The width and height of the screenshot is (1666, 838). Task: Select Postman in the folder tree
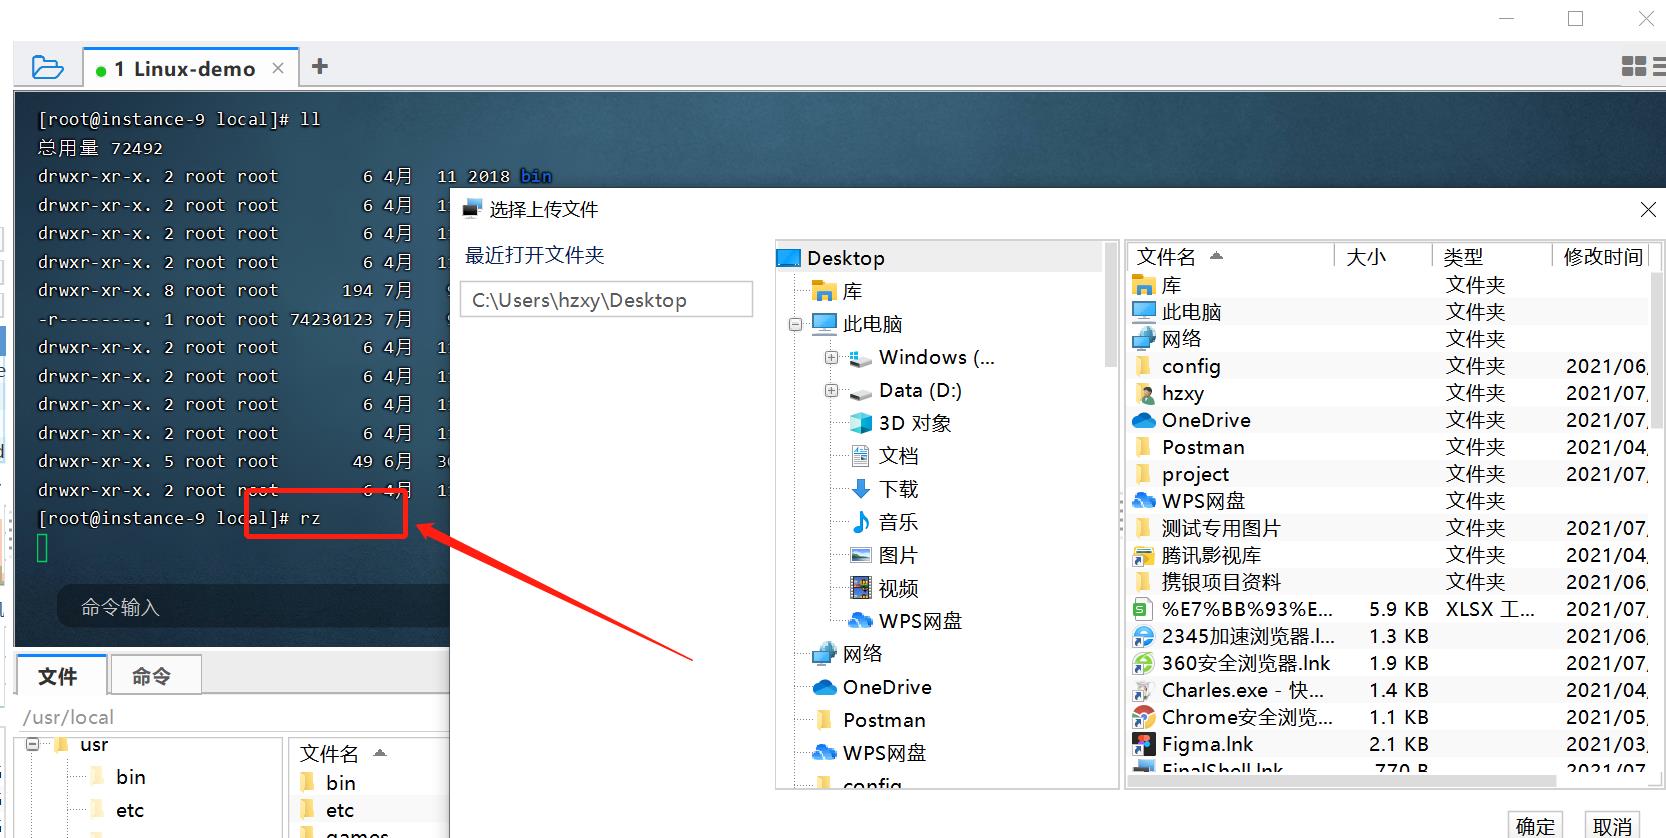(883, 720)
